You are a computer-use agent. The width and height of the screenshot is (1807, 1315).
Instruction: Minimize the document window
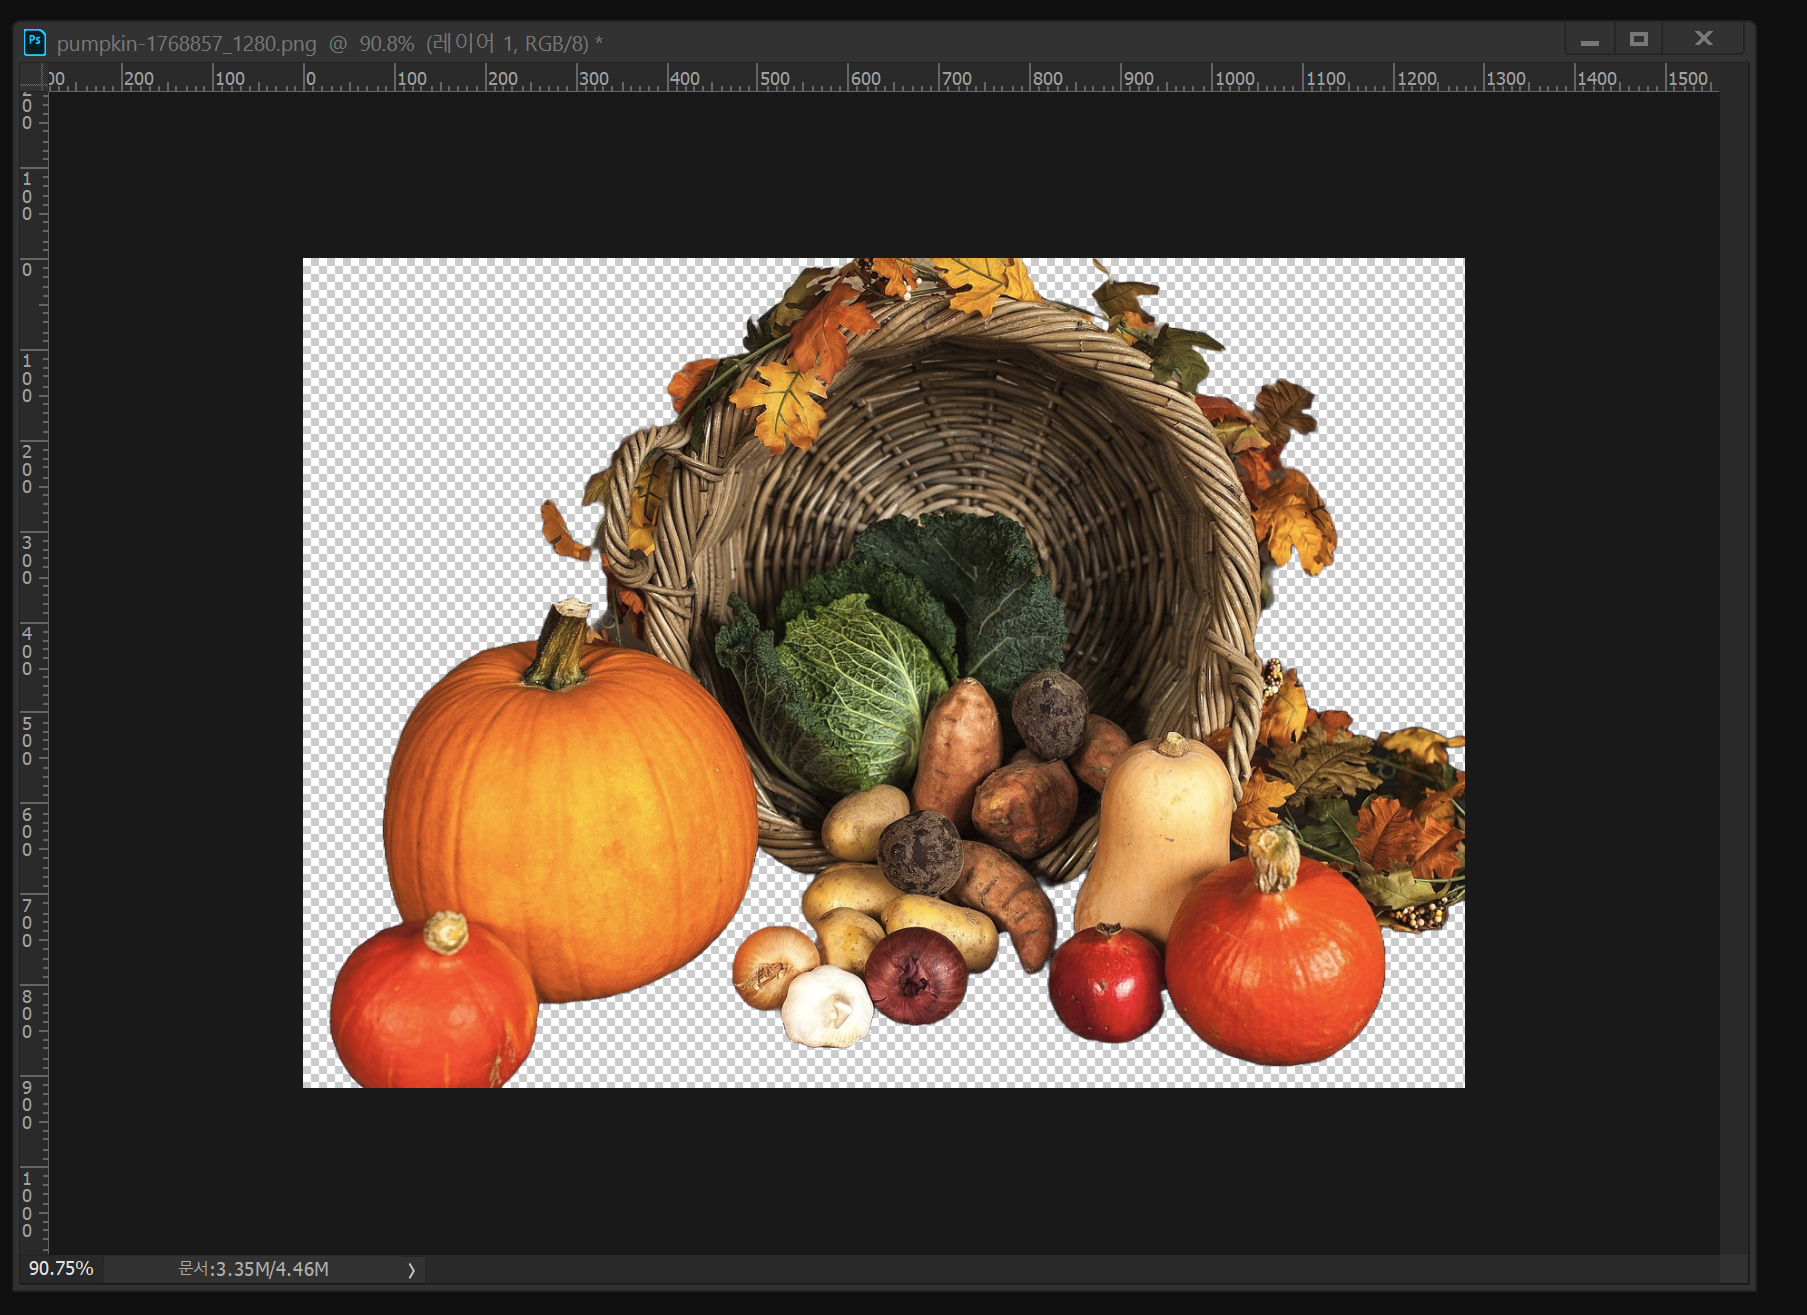[x=1590, y=40]
